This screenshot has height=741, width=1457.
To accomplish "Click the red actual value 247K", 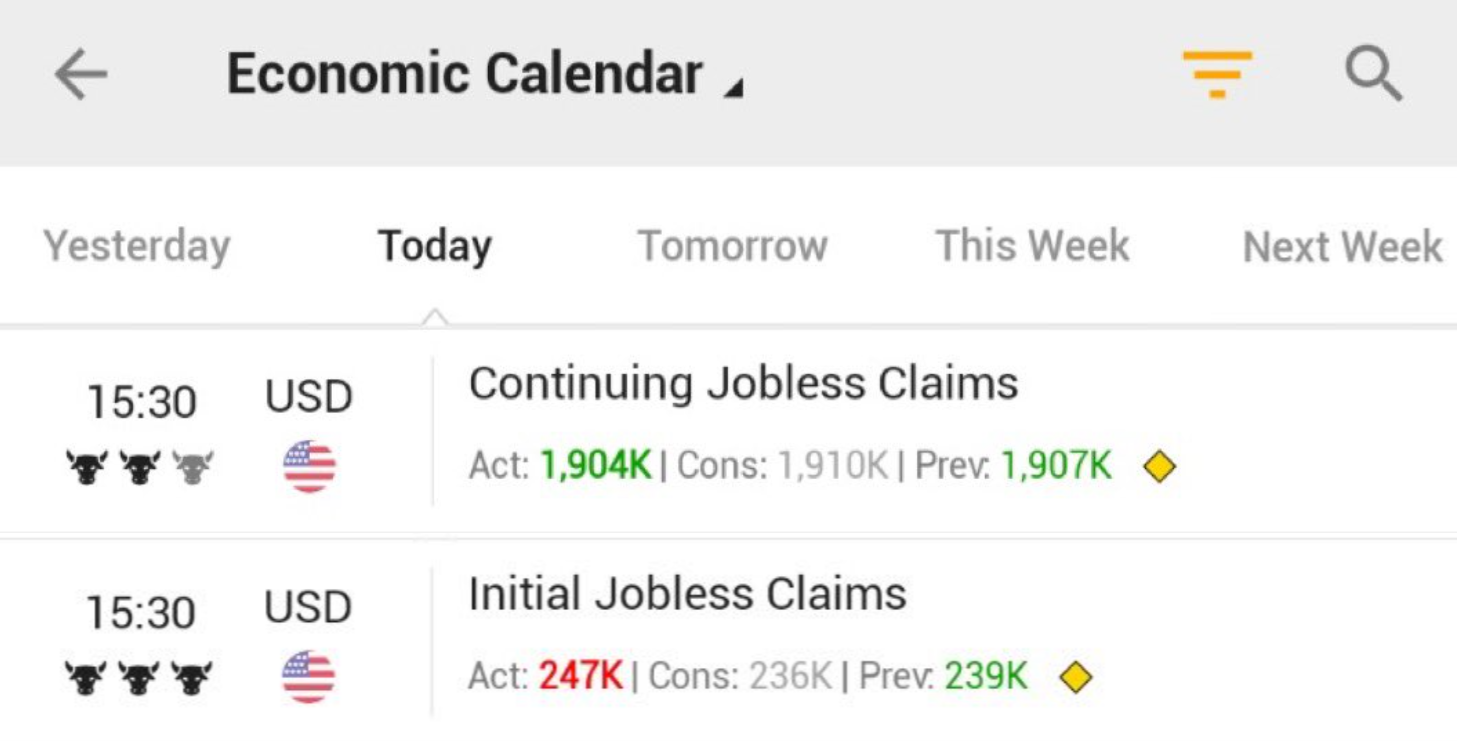I will [581, 677].
